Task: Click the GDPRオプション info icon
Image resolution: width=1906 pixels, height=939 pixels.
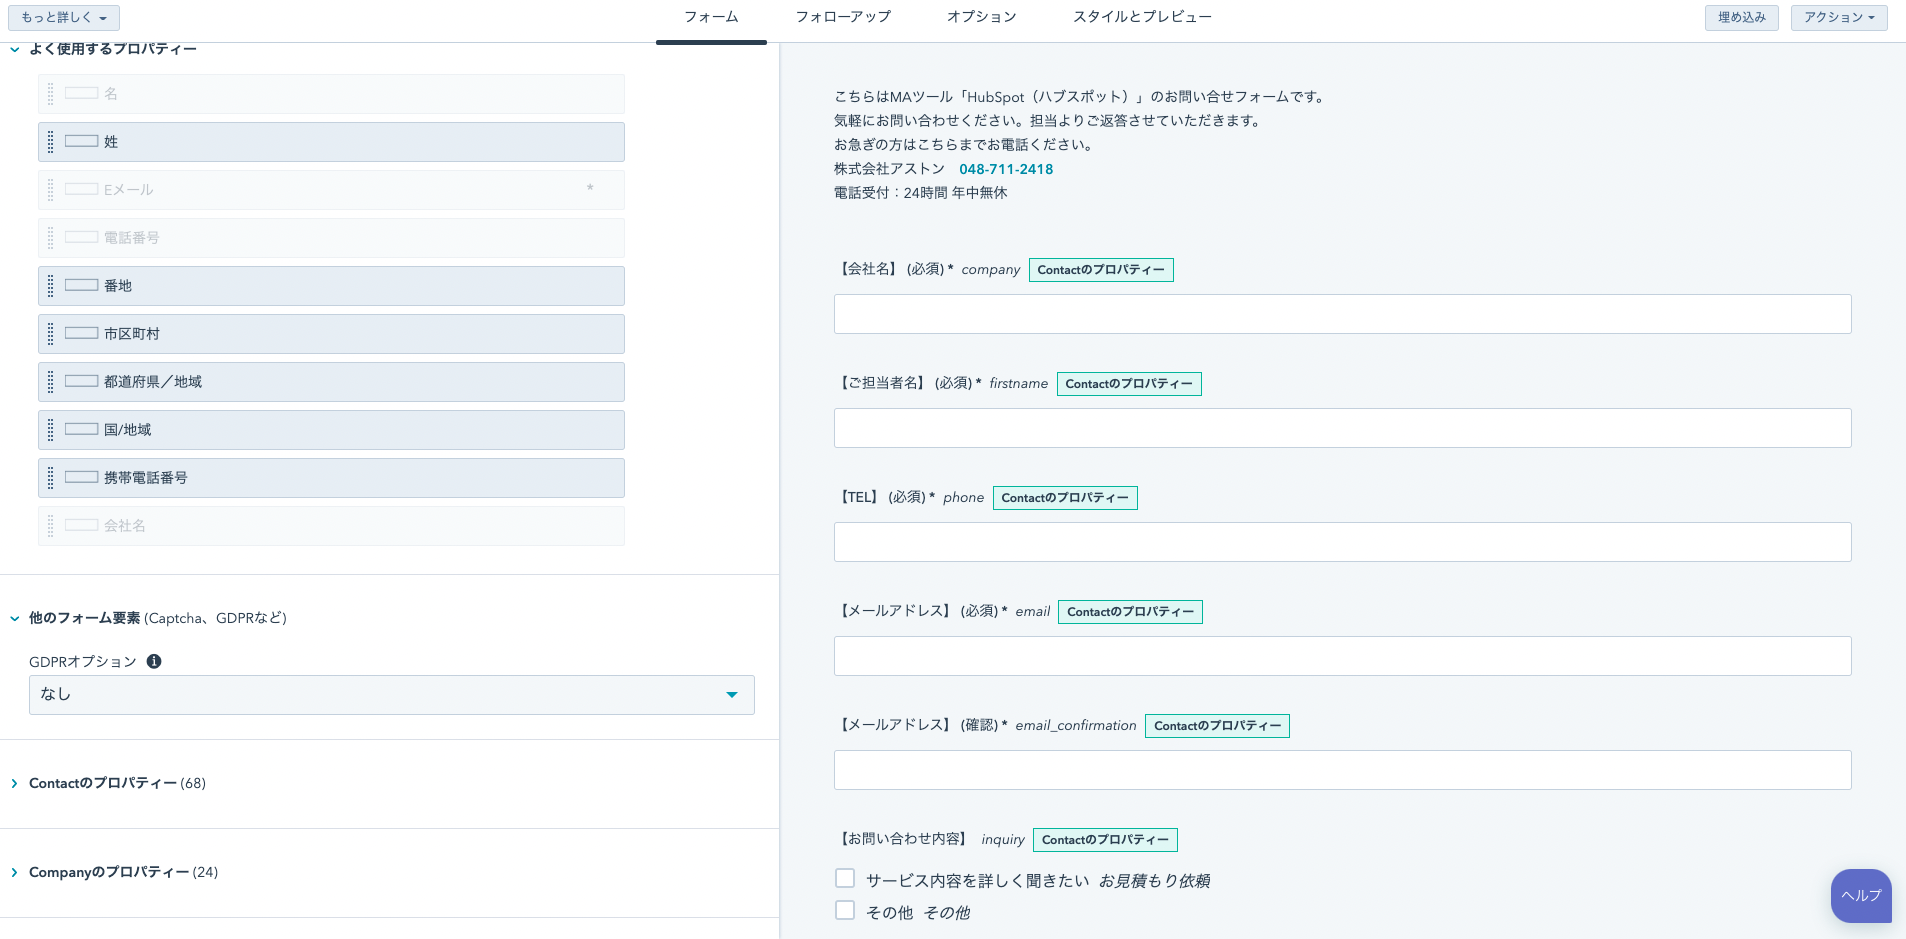Action: pos(154,661)
